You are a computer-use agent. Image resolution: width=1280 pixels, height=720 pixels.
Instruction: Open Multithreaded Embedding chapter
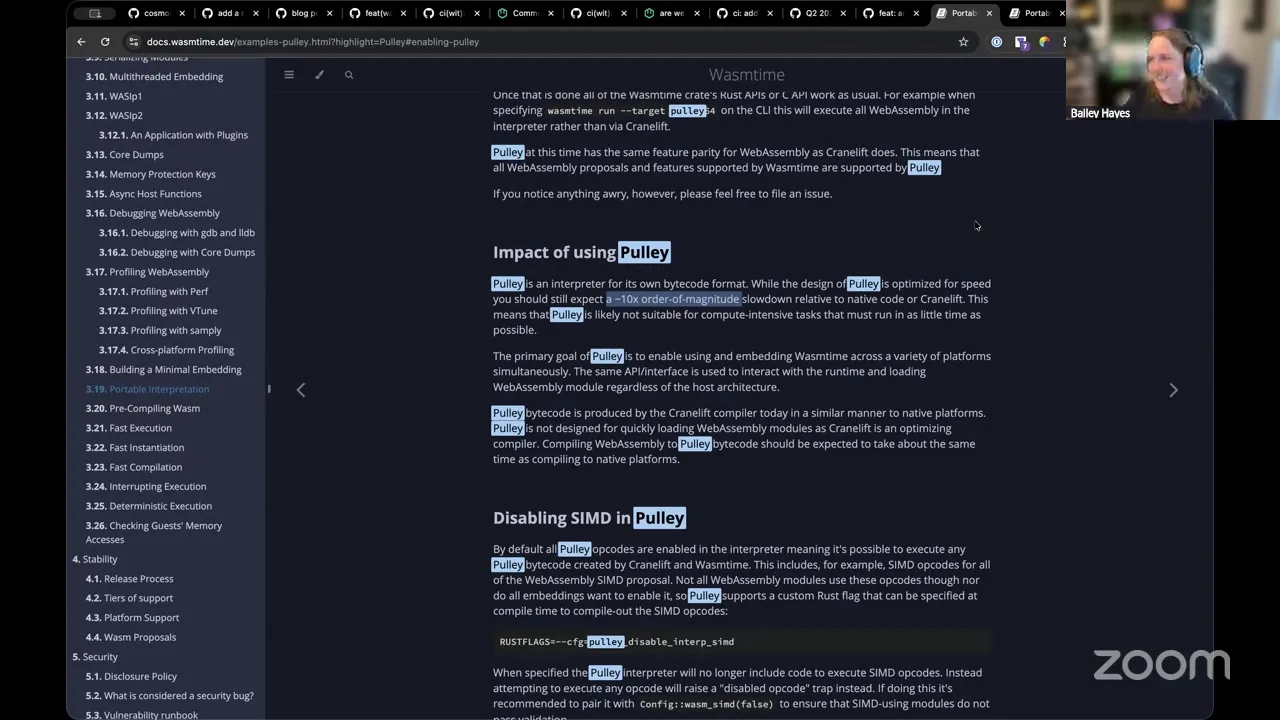tap(154, 77)
